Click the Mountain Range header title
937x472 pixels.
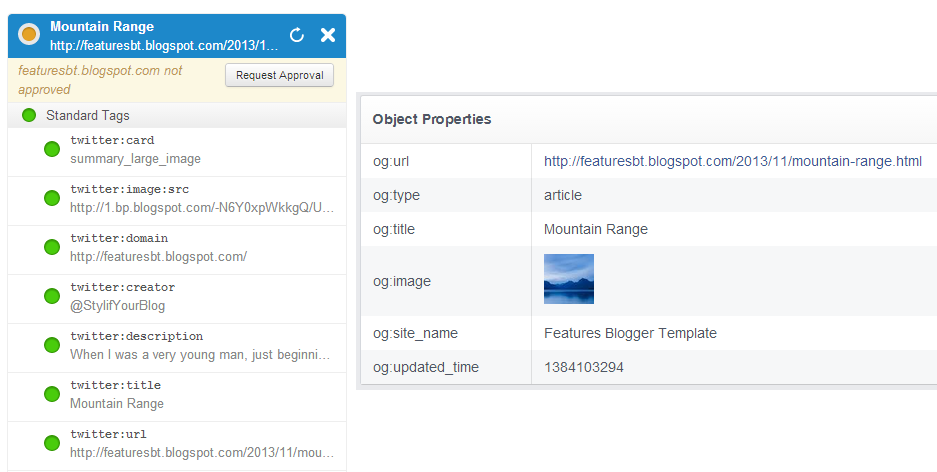[102, 26]
